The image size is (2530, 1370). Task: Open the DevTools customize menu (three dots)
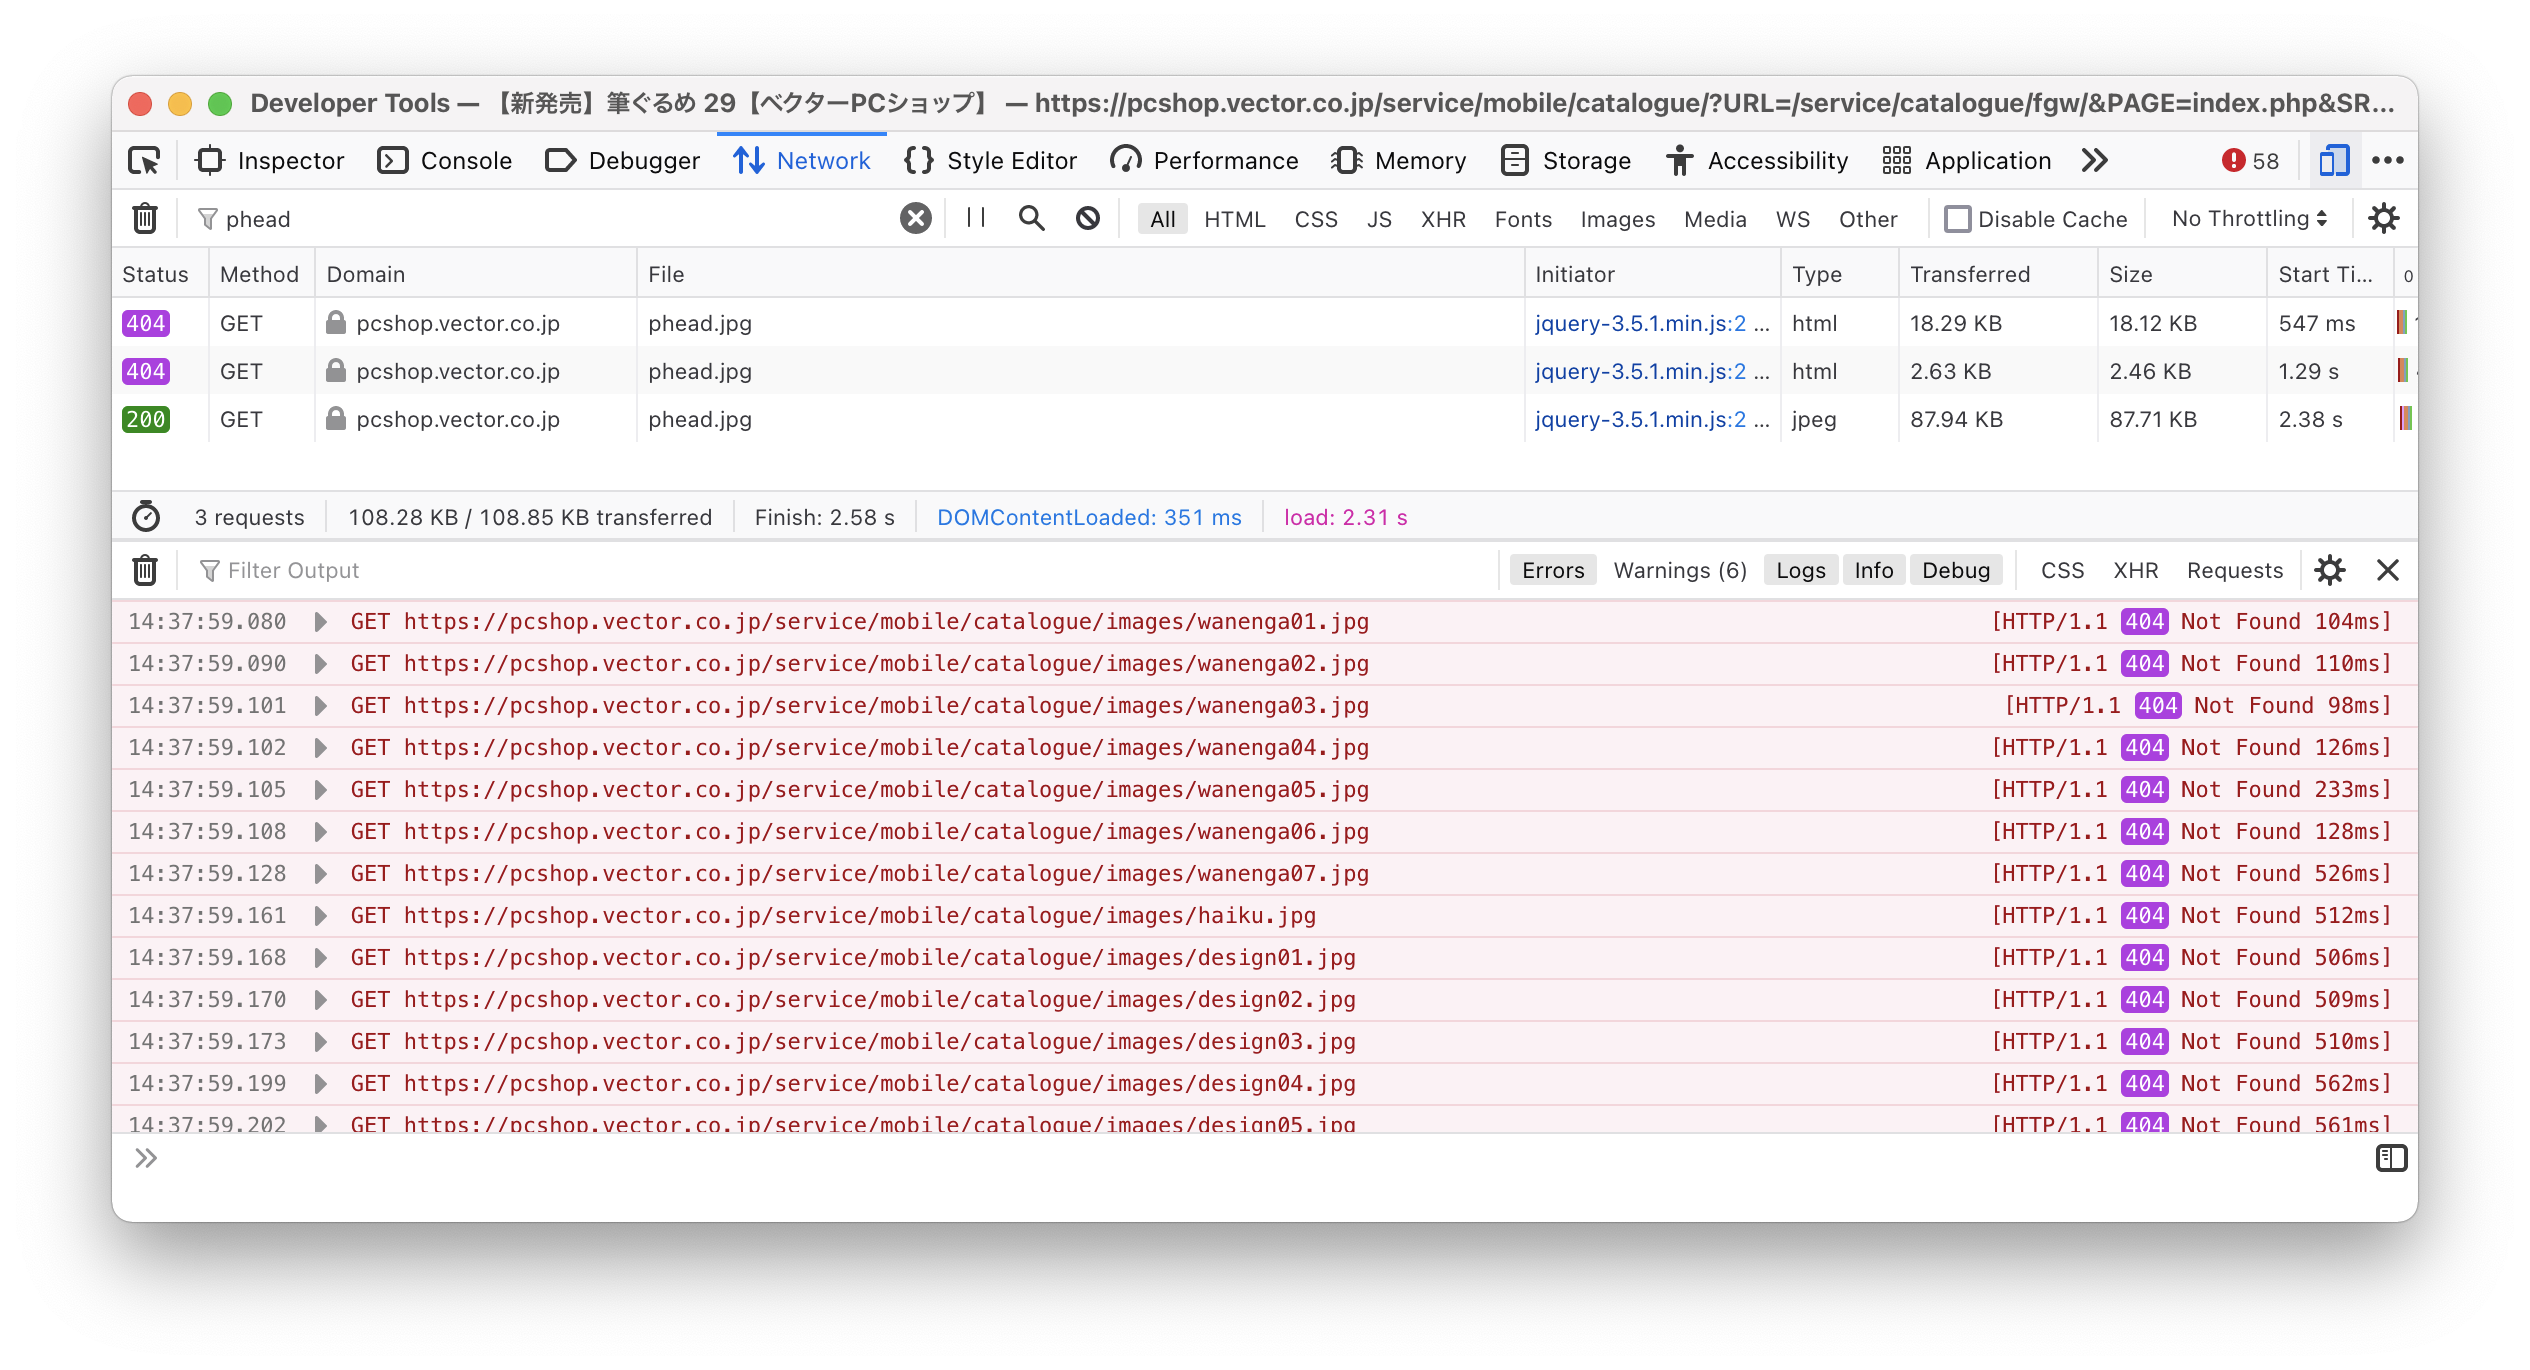2389,160
